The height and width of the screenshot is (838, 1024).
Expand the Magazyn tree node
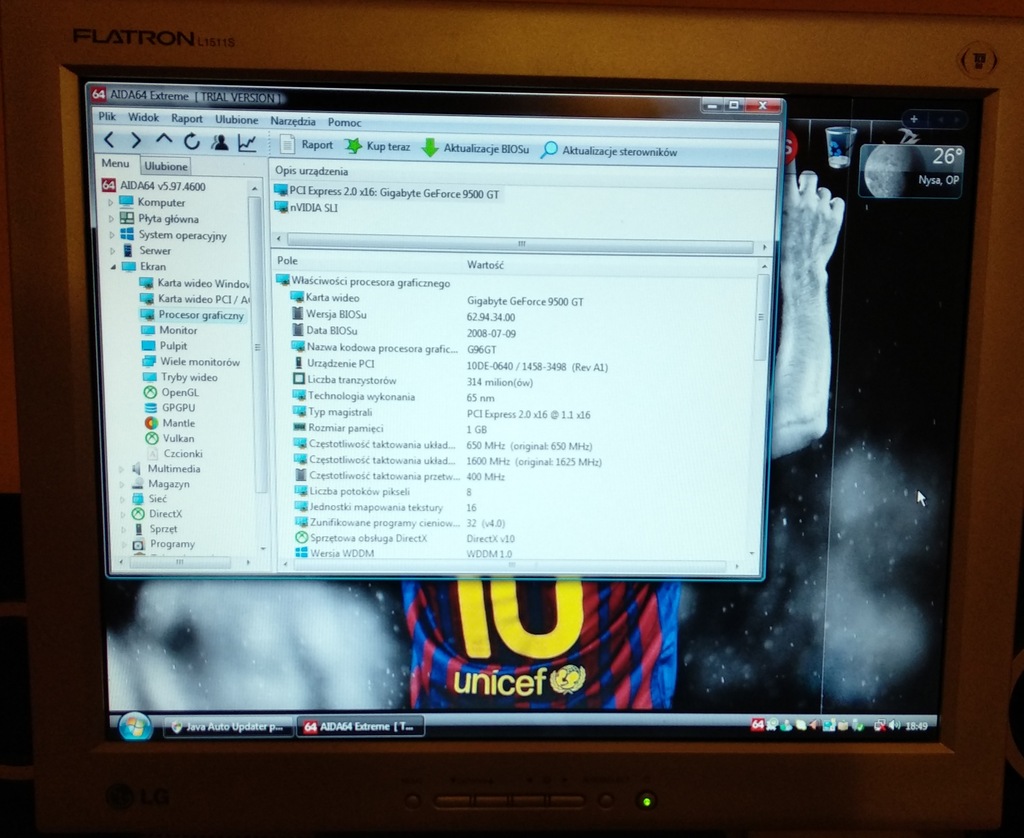click(x=121, y=484)
